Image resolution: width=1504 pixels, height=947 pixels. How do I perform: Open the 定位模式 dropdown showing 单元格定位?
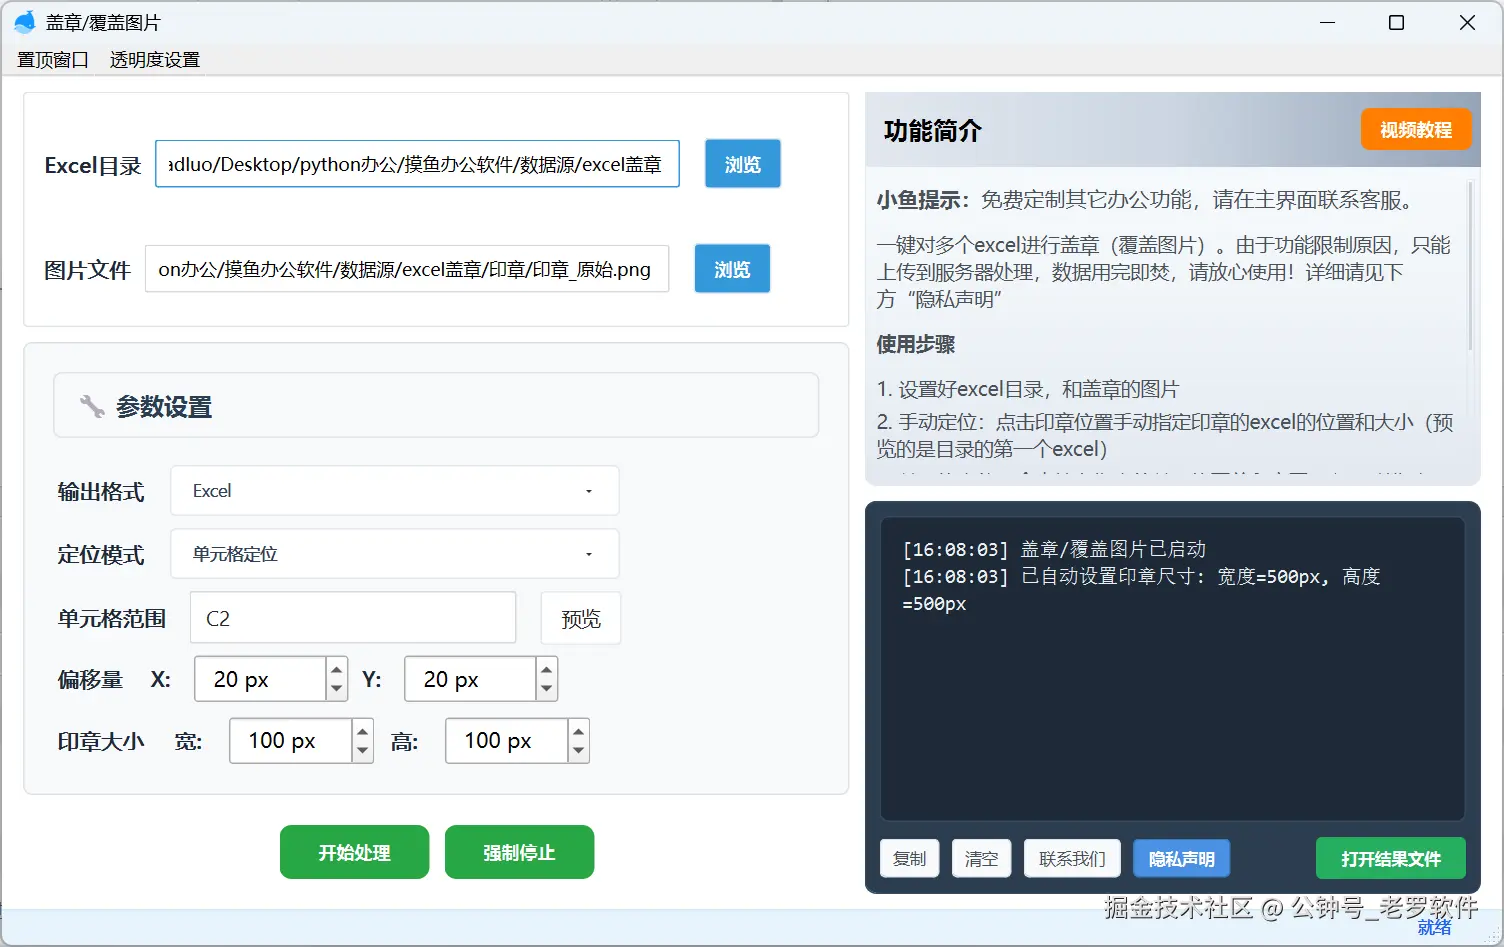394,554
